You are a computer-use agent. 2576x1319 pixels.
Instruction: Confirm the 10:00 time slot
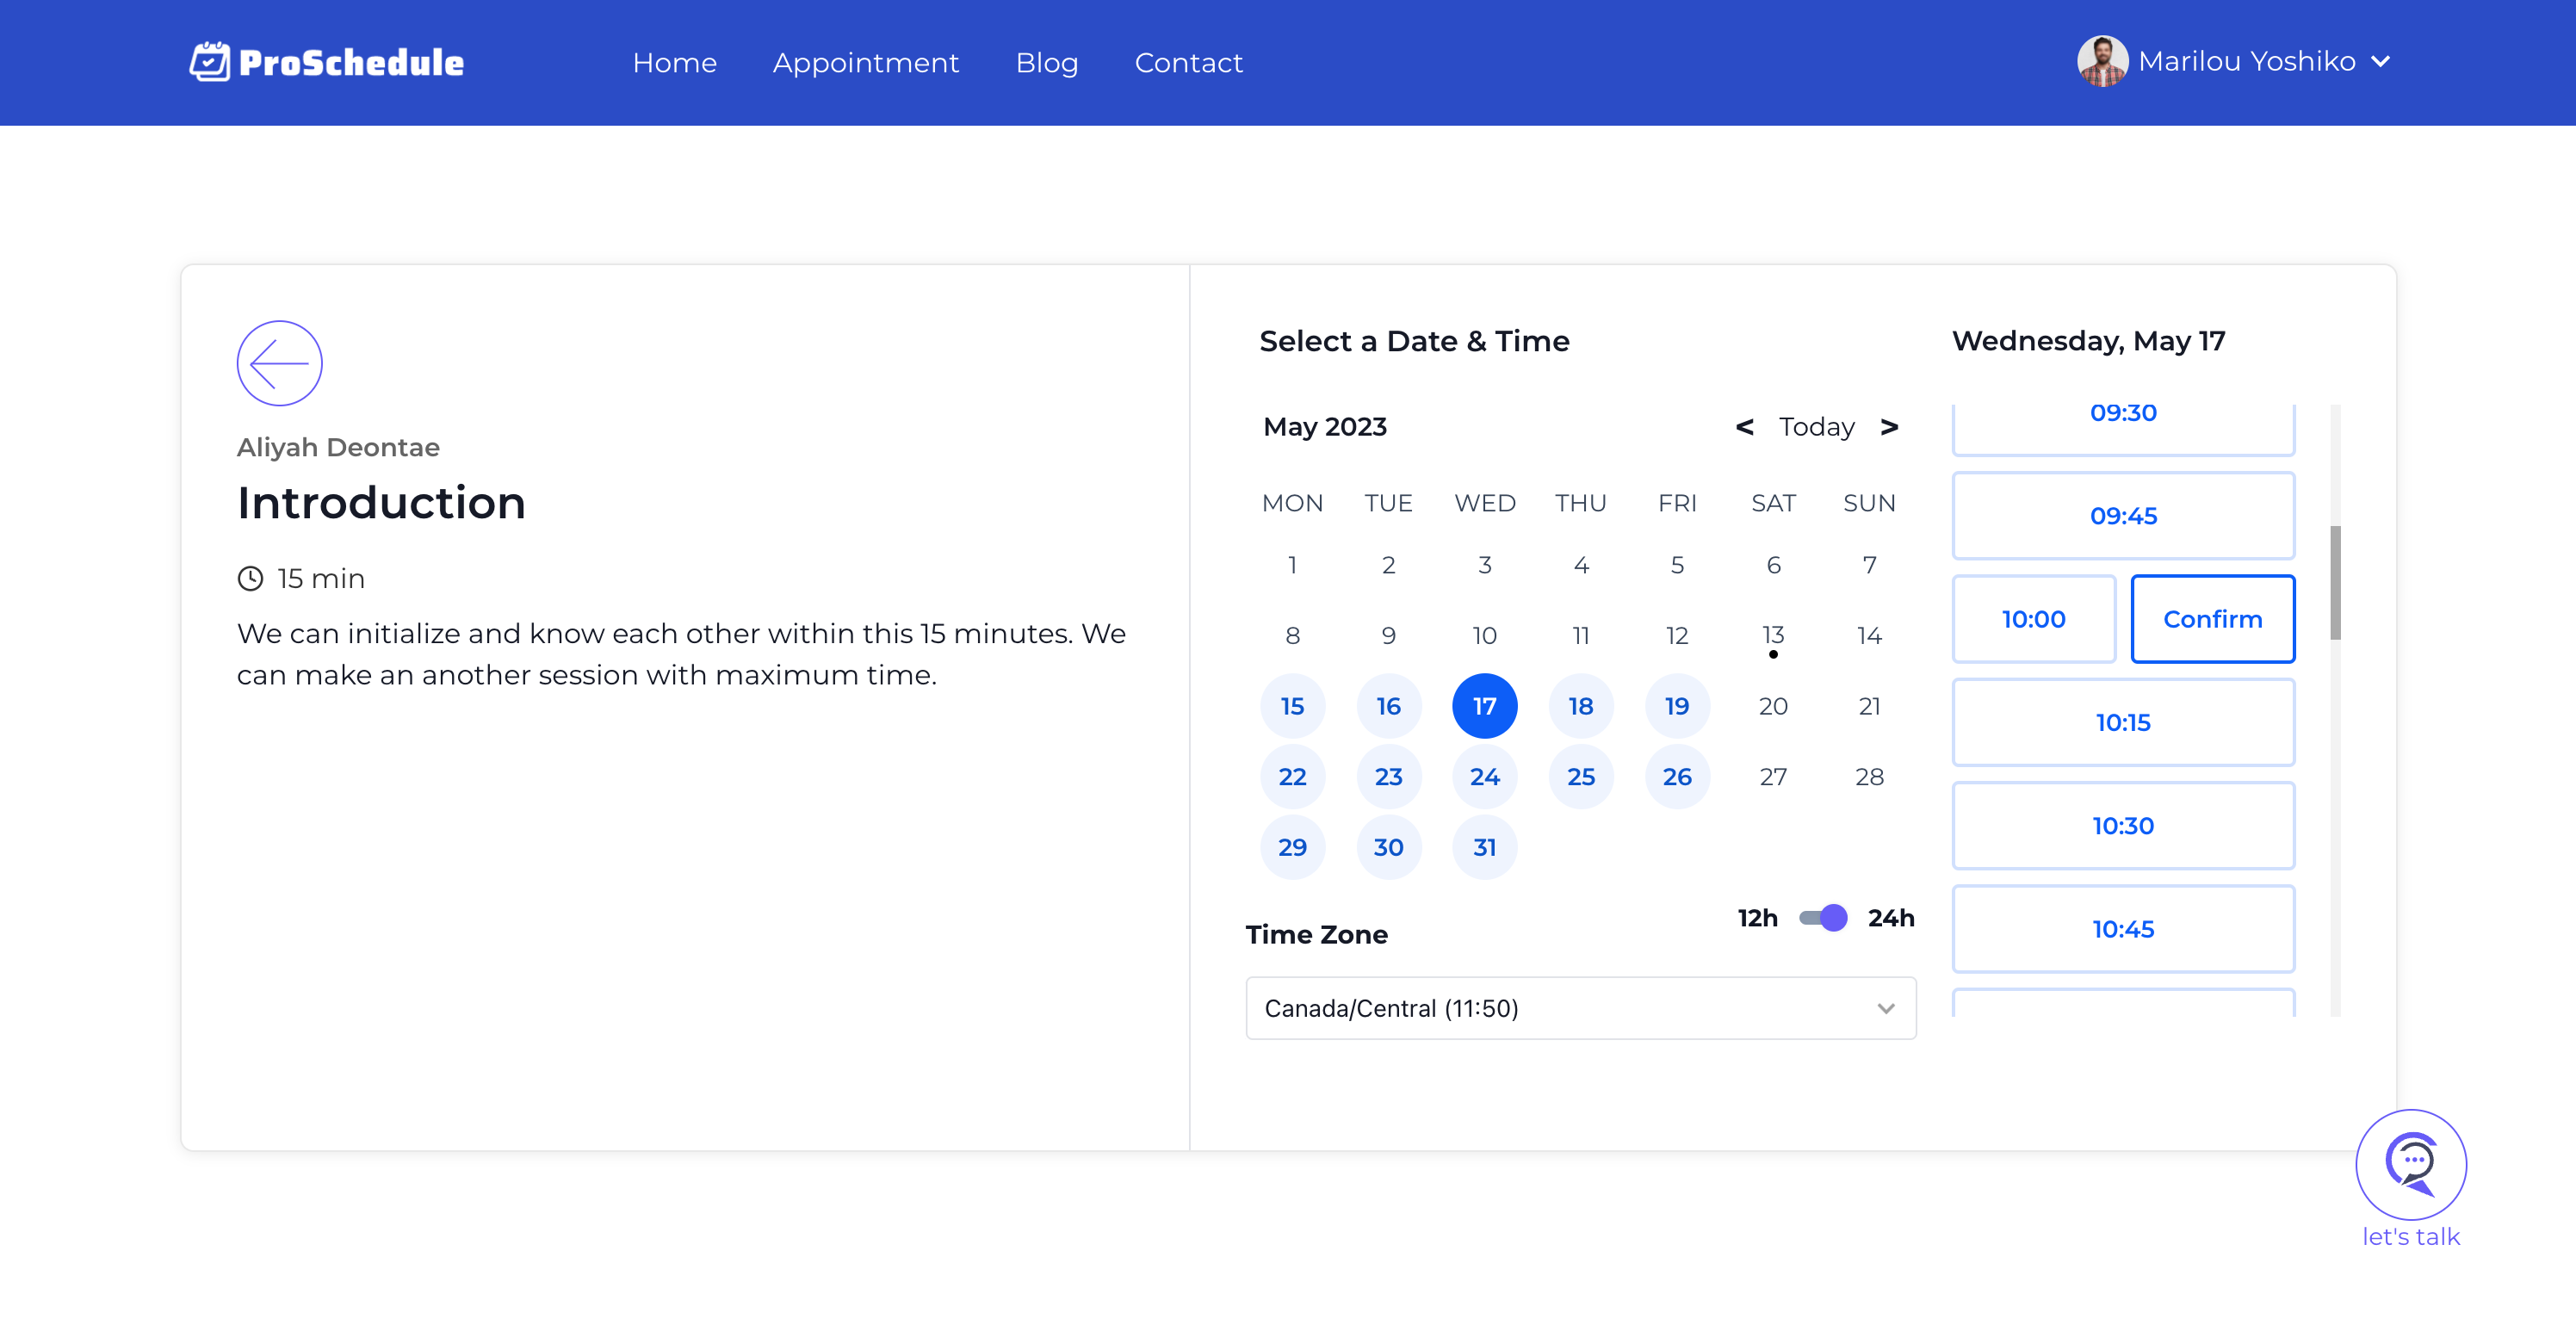pos(2212,619)
